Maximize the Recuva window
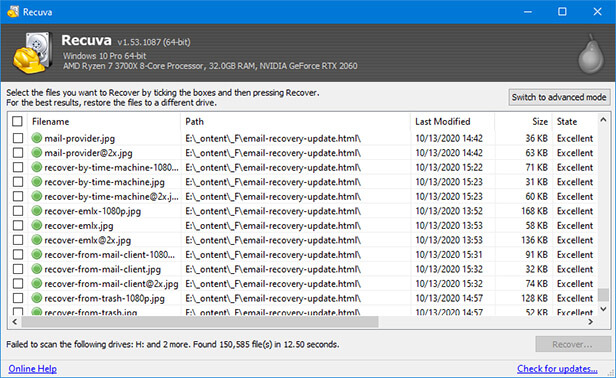Image resolution: width=616 pixels, height=378 pixels. click(x=562, y=11)
